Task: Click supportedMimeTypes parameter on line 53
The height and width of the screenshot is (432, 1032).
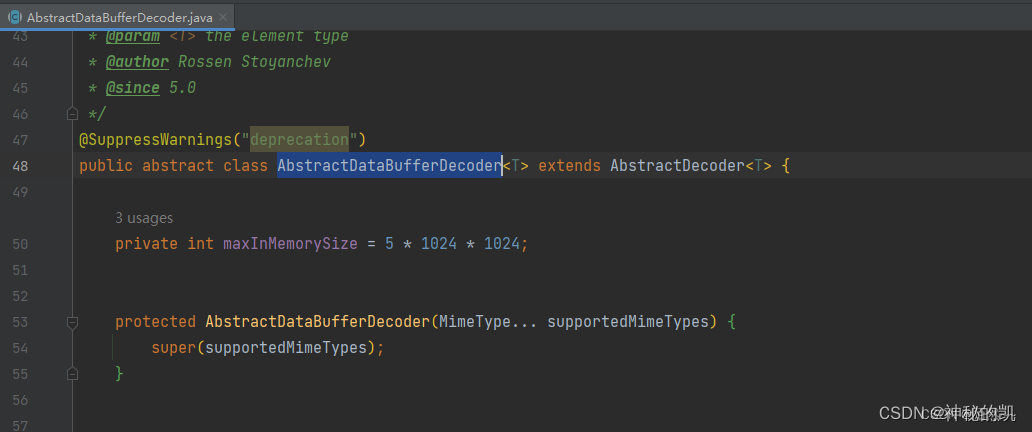Action: 628,322
